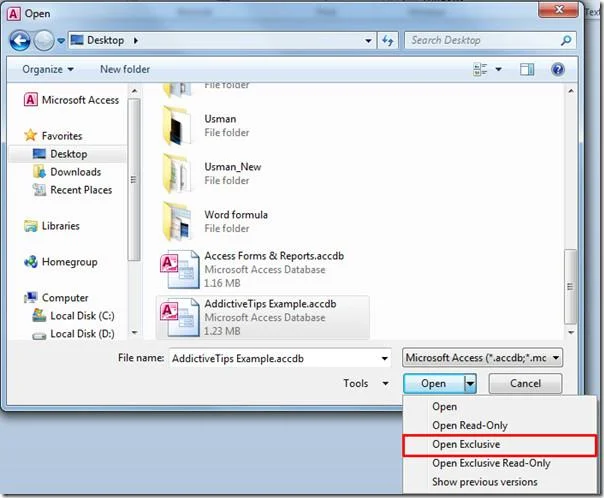The width and height of the screenshot is (604, 498).
Task: Click the Help question mark icon
Action: click(x=558, y=69)
